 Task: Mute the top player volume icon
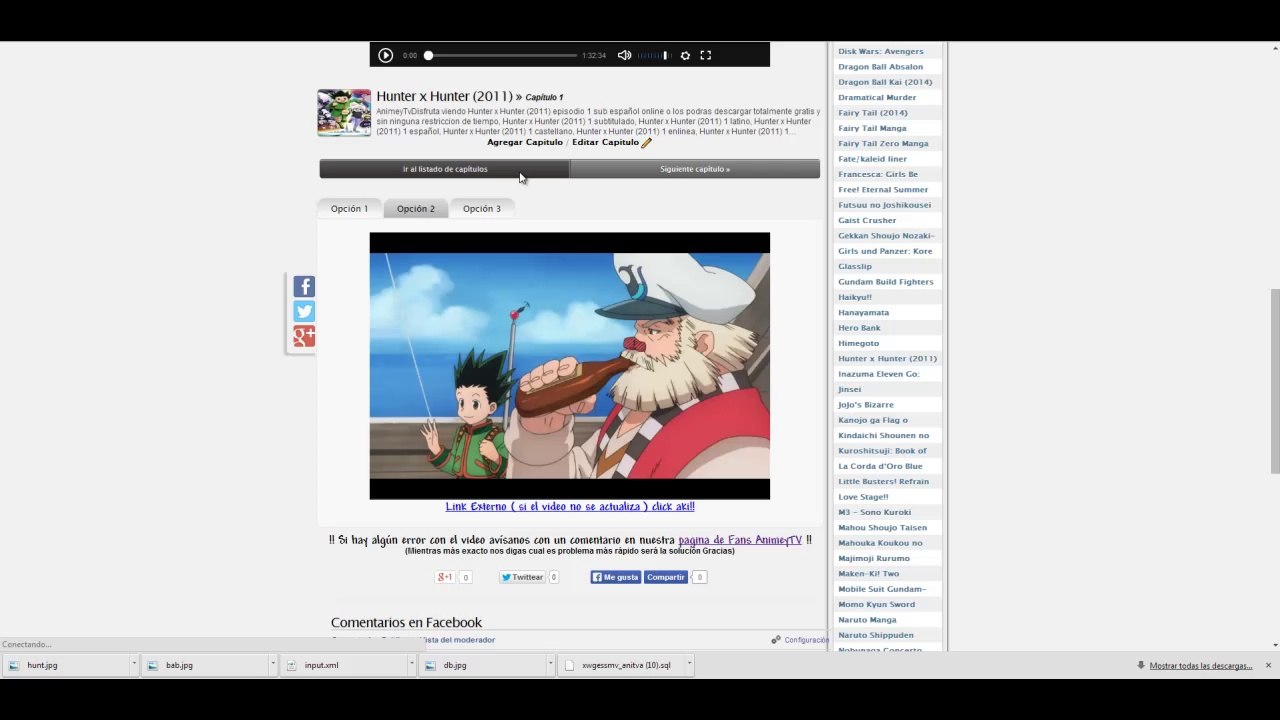pyautogui.click(x=624, y=55)
